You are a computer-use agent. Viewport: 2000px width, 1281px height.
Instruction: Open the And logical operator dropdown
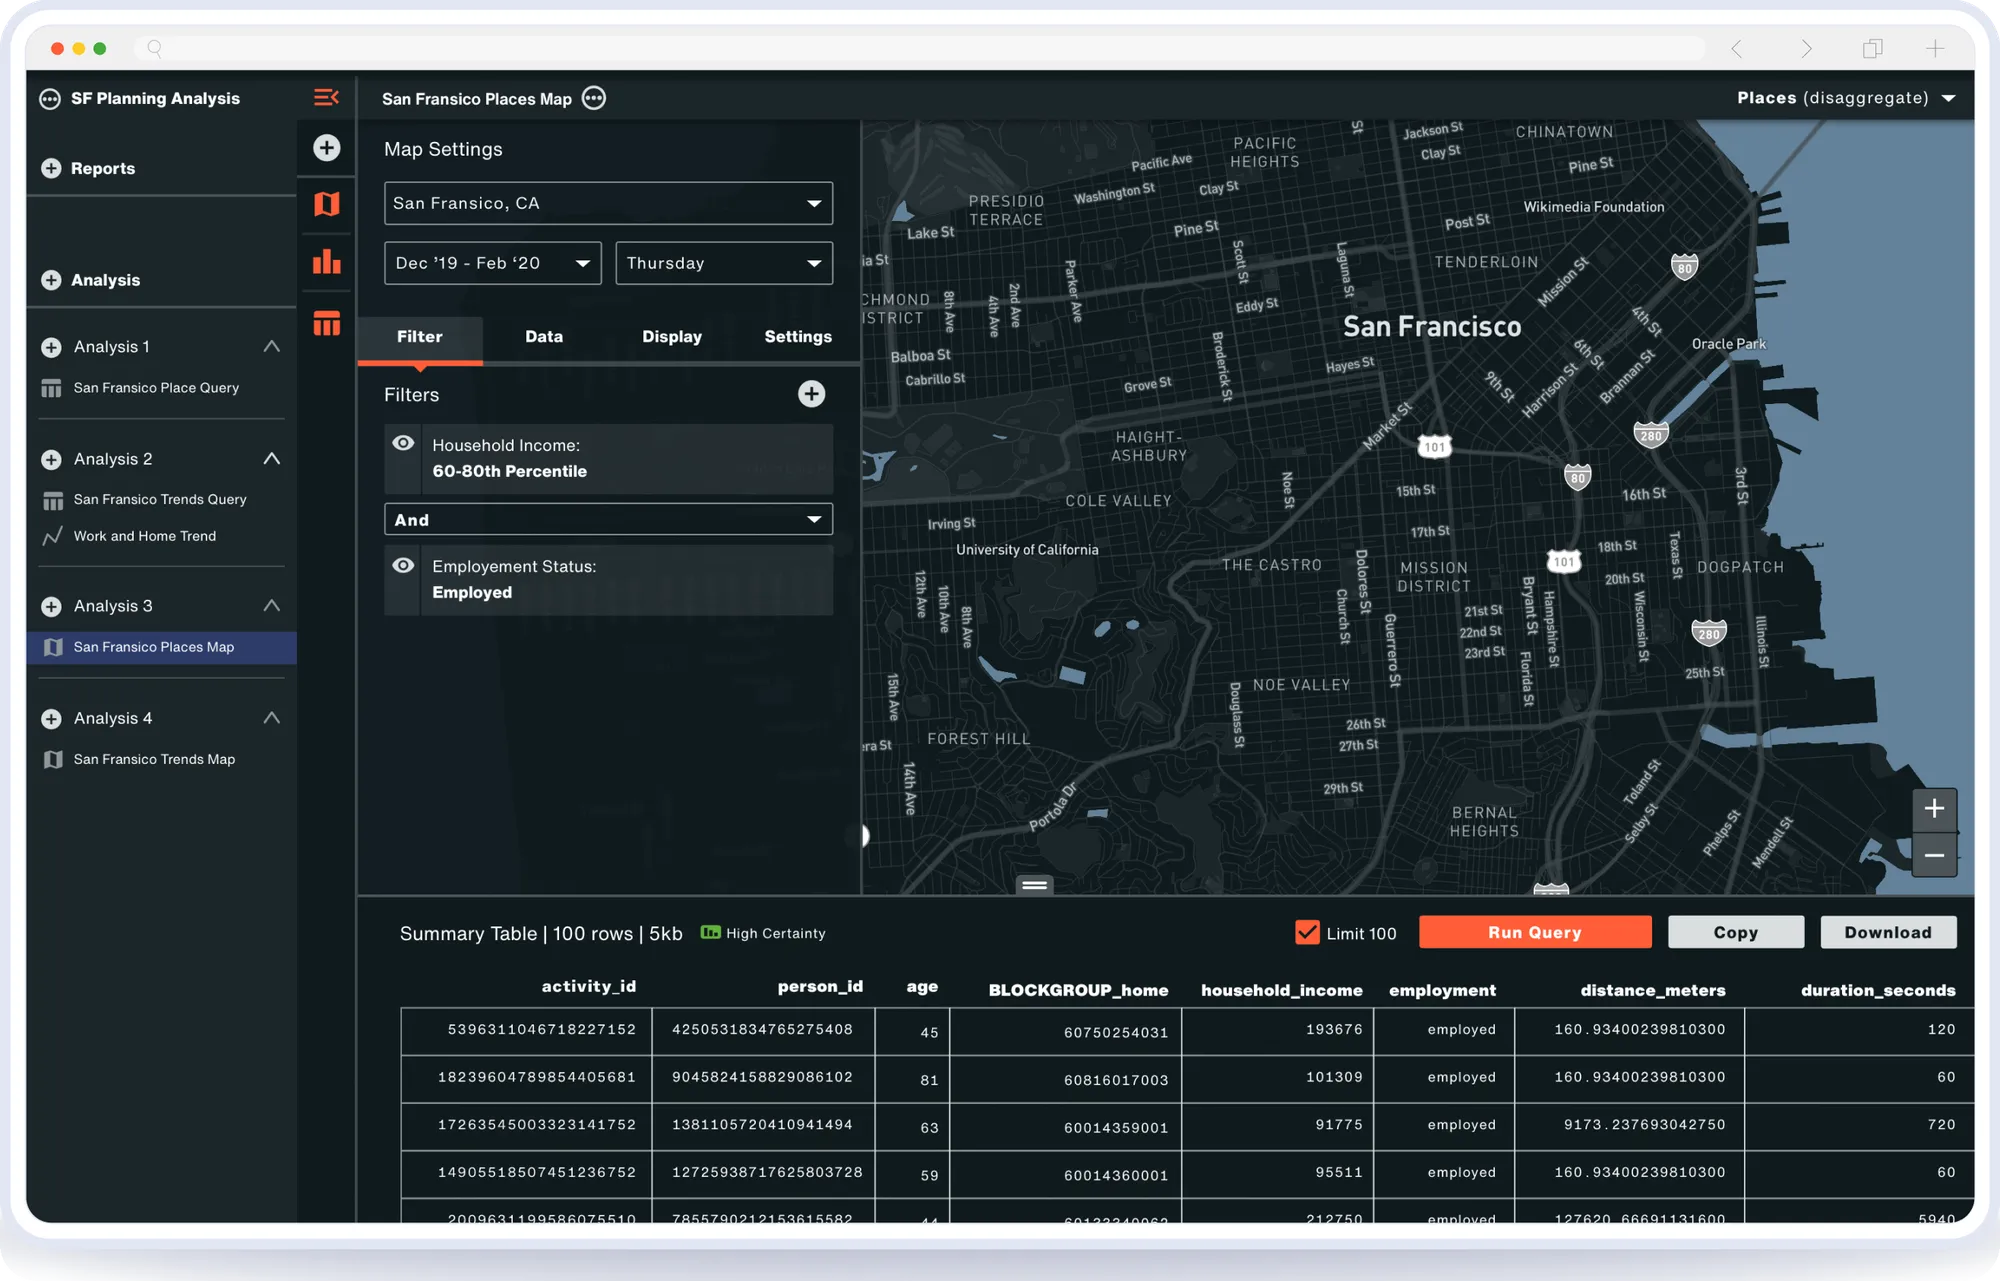click(608, 519)
